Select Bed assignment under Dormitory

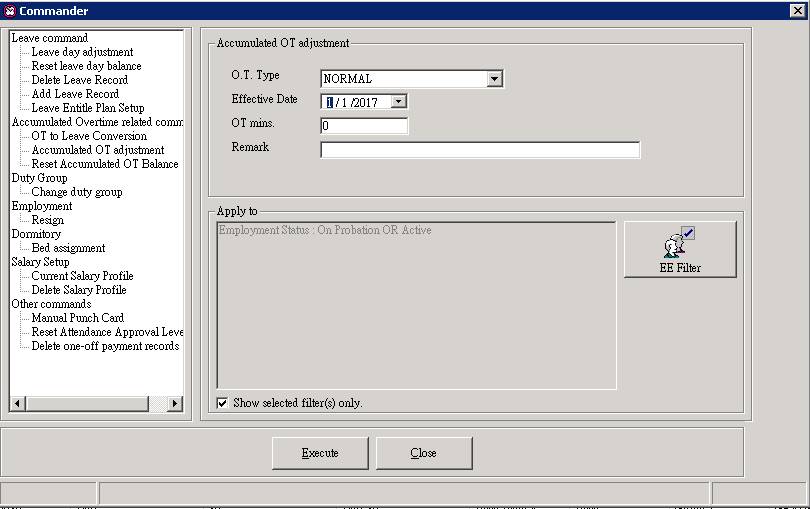68,248
